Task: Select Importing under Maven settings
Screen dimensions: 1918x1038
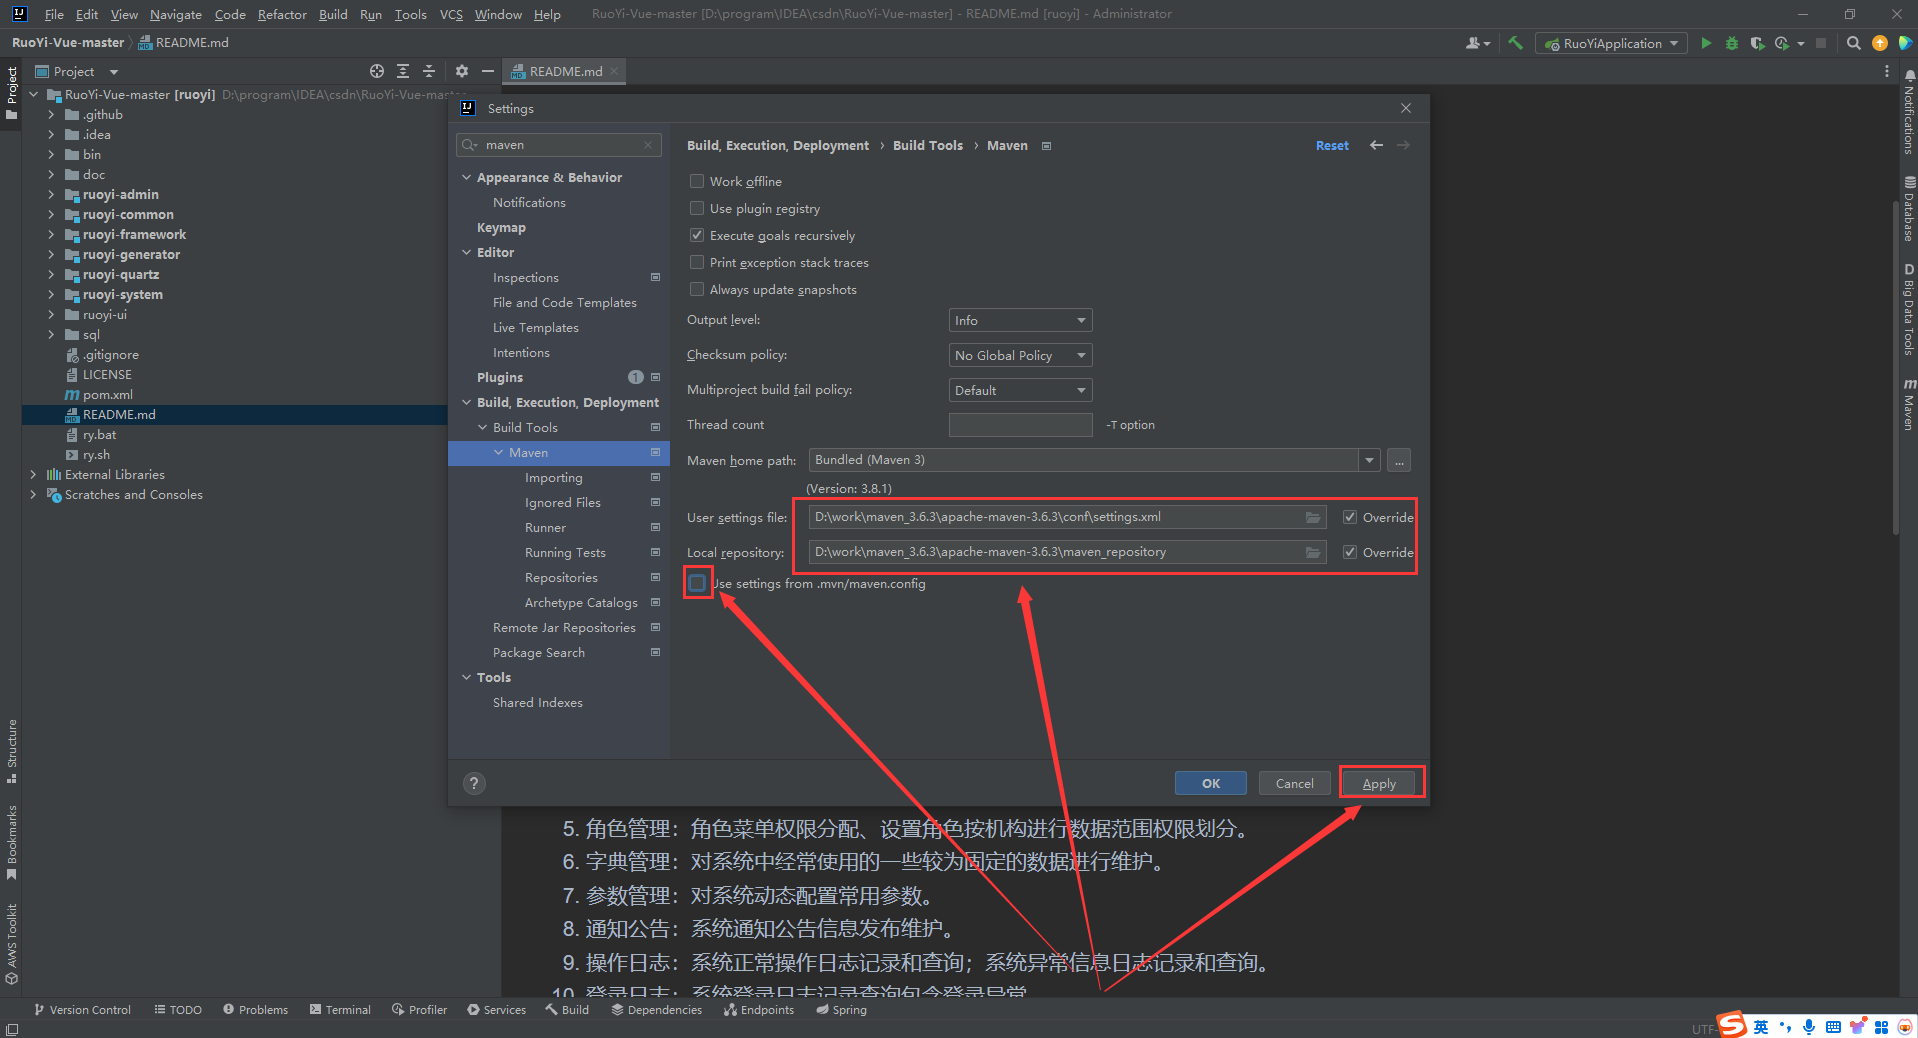Action: pos(553,477)
